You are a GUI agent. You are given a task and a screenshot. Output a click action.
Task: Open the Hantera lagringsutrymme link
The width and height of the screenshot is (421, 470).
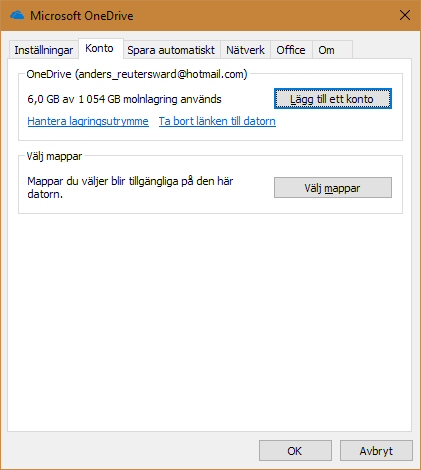[88, 121]
